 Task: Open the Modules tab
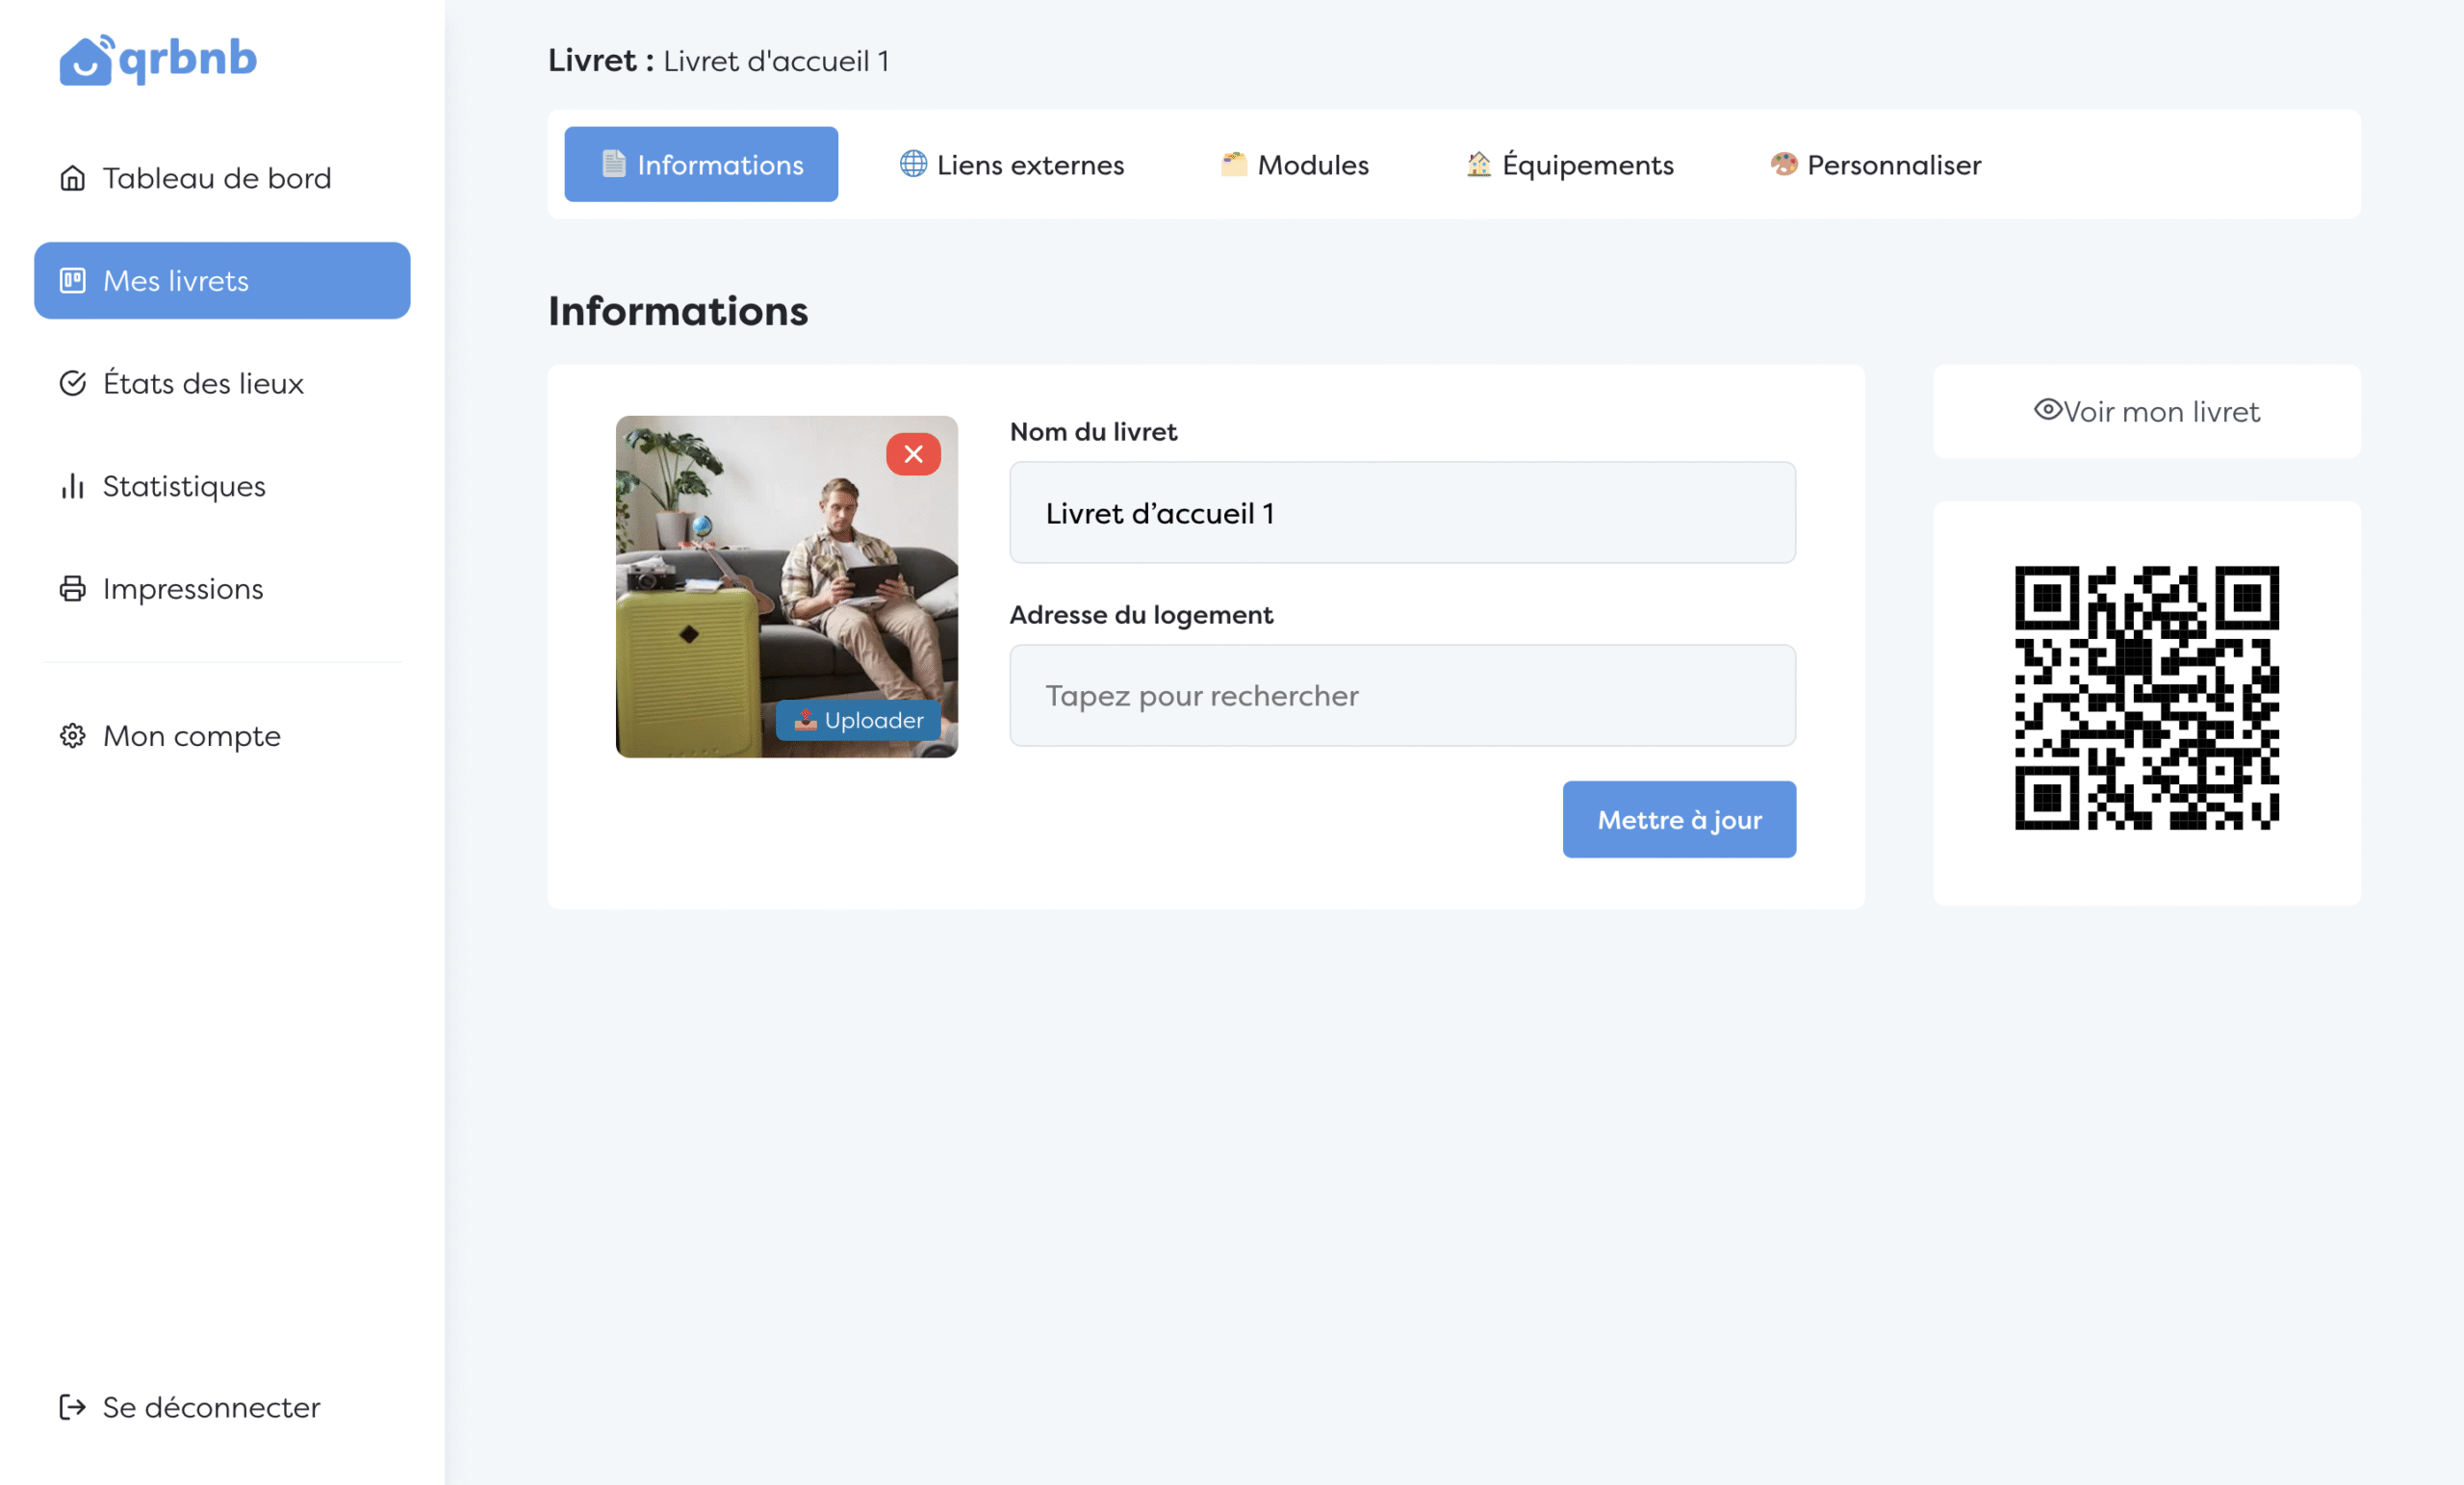click(x=1294, y=165)
